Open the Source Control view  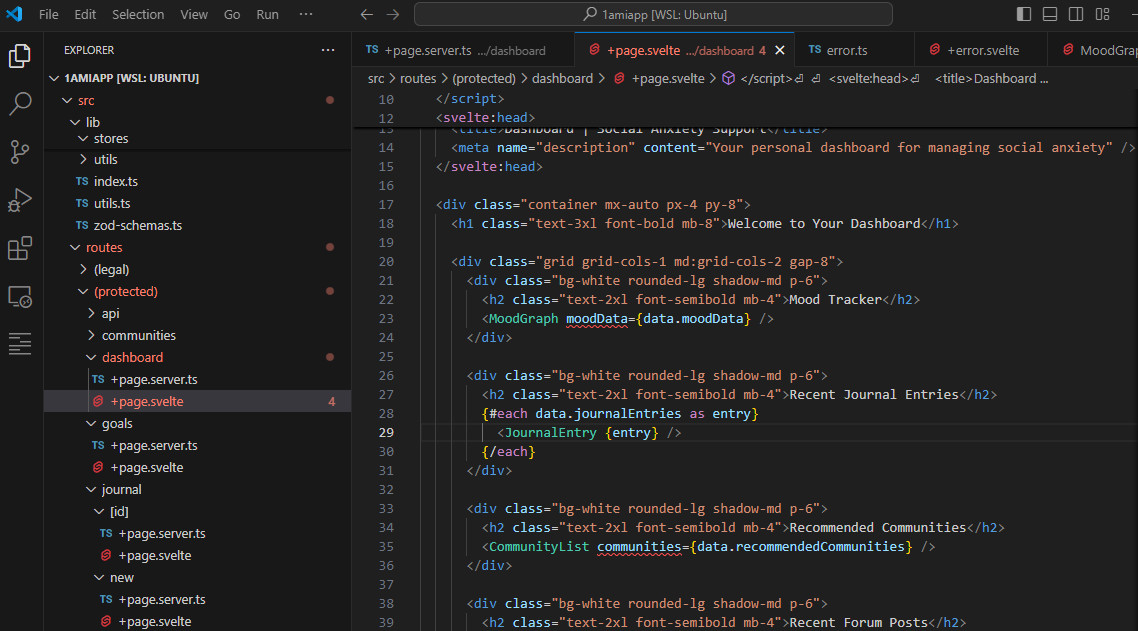[x=20, y=151]
